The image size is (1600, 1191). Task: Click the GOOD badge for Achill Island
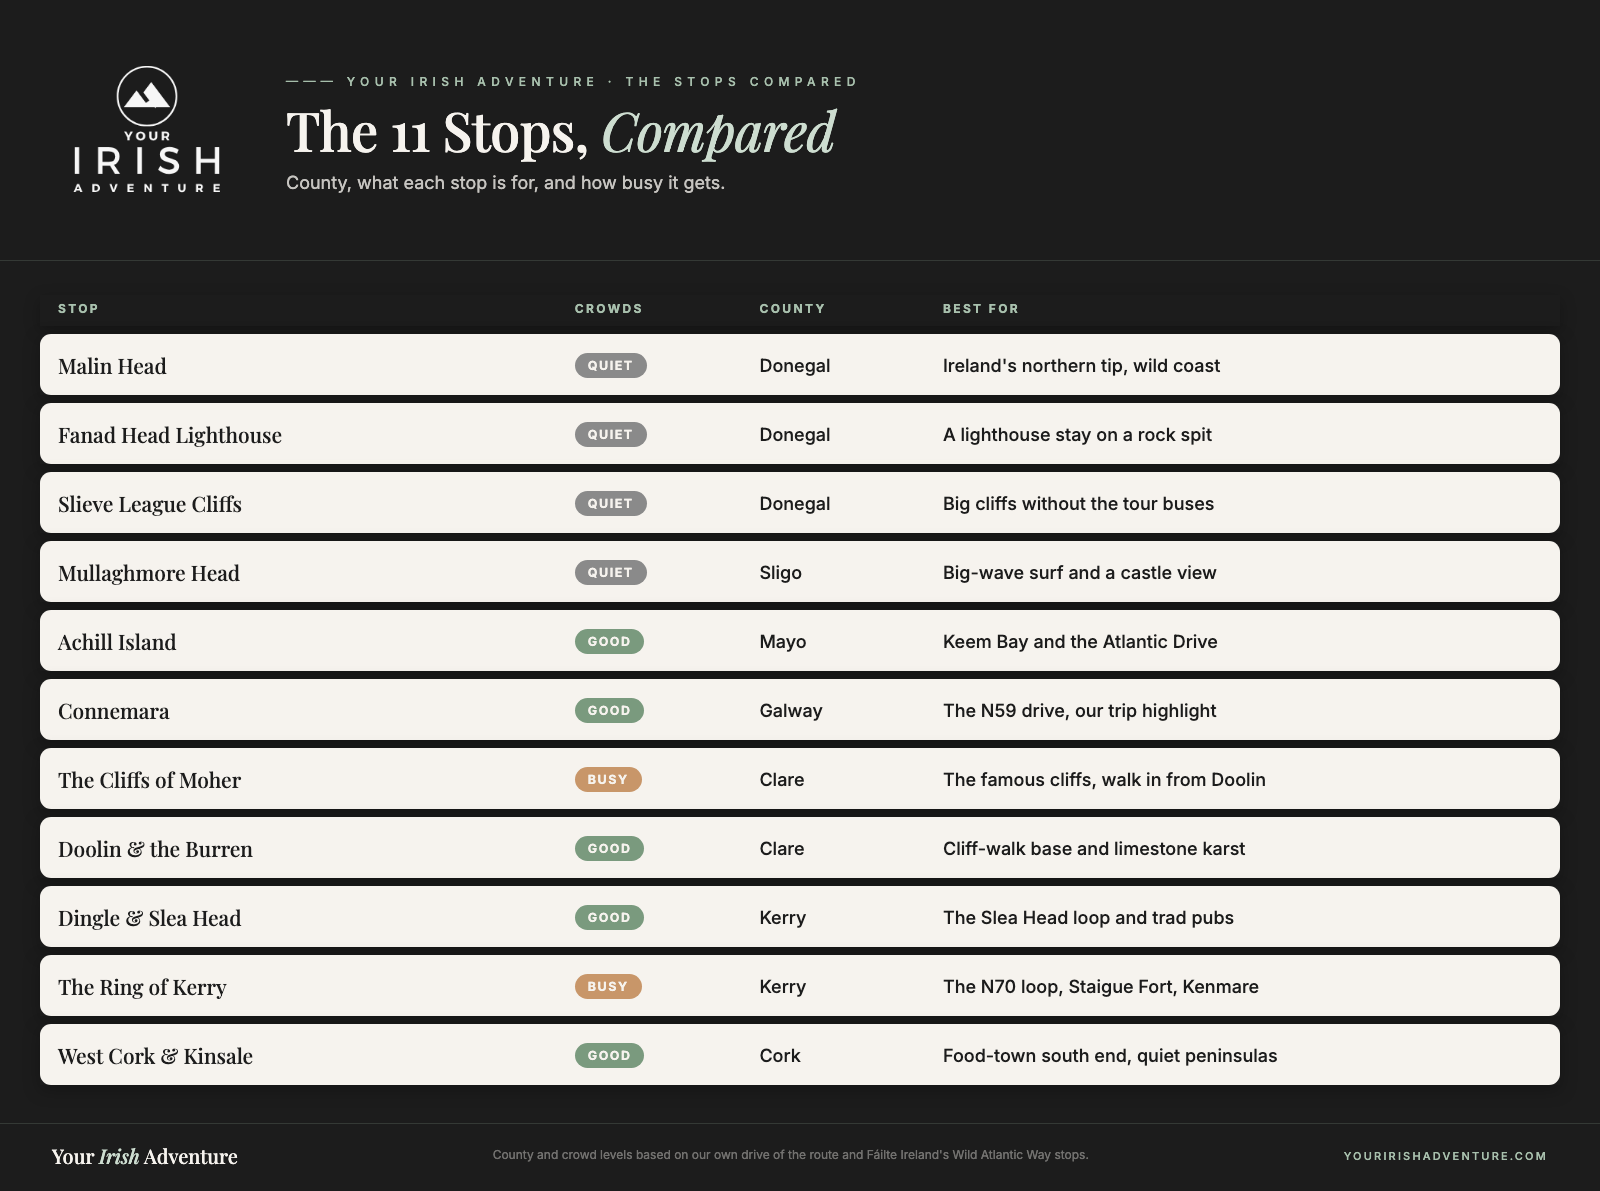click(x=609, y=641)
